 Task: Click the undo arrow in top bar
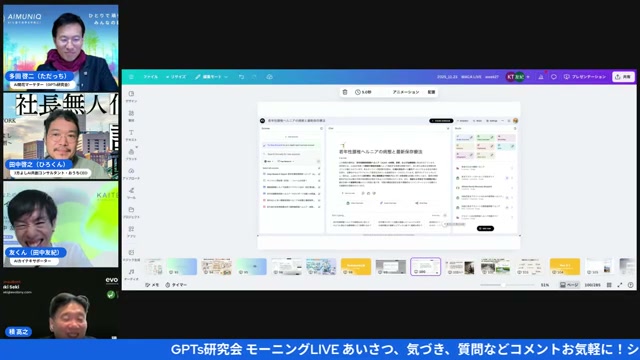tap(241, 77)
